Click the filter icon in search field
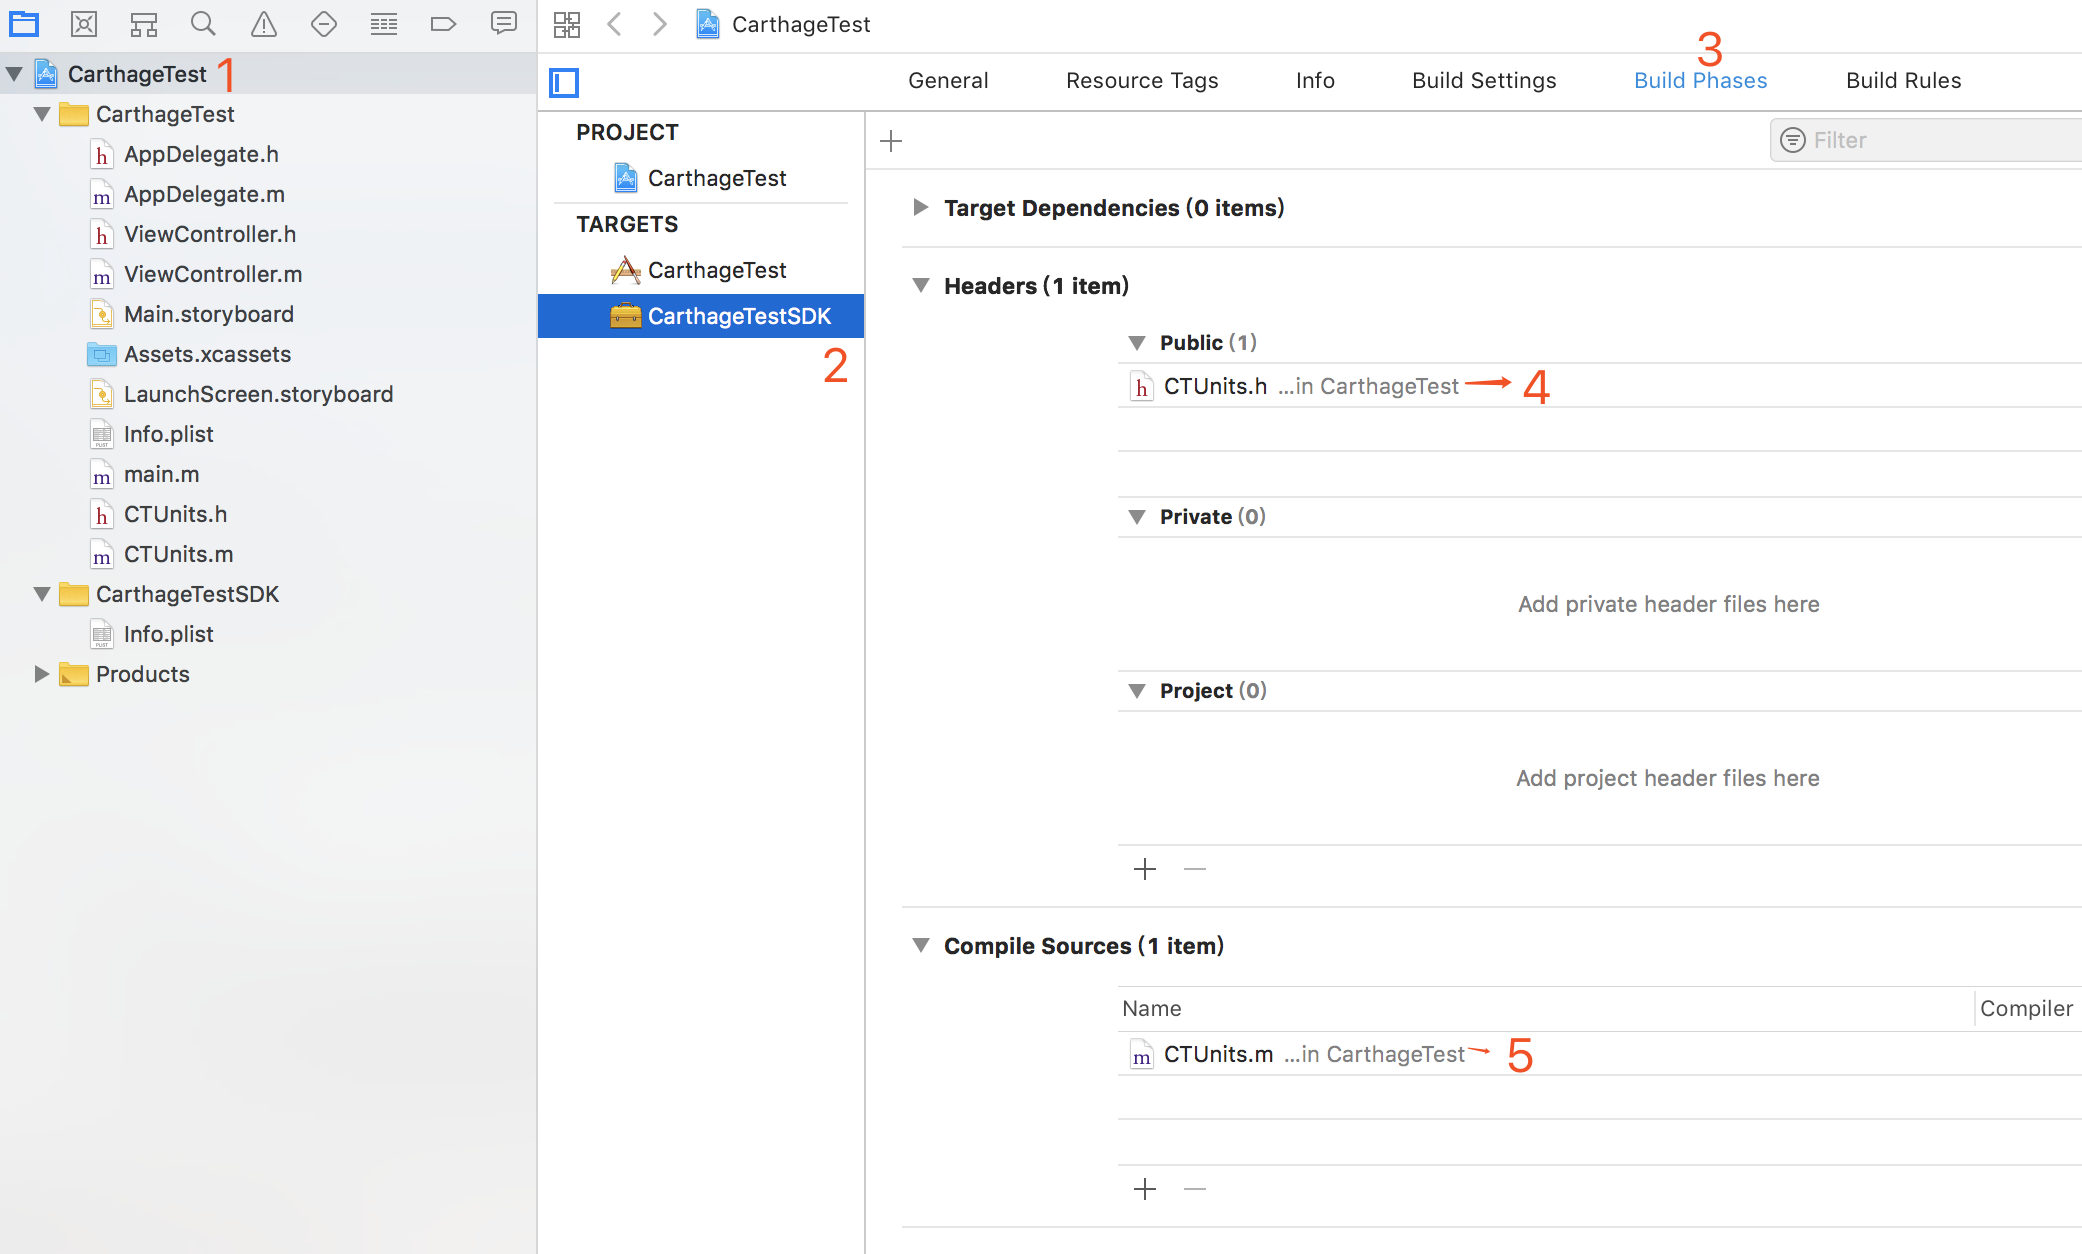Screen dimensions: 2082x1254 [1793, 140]
